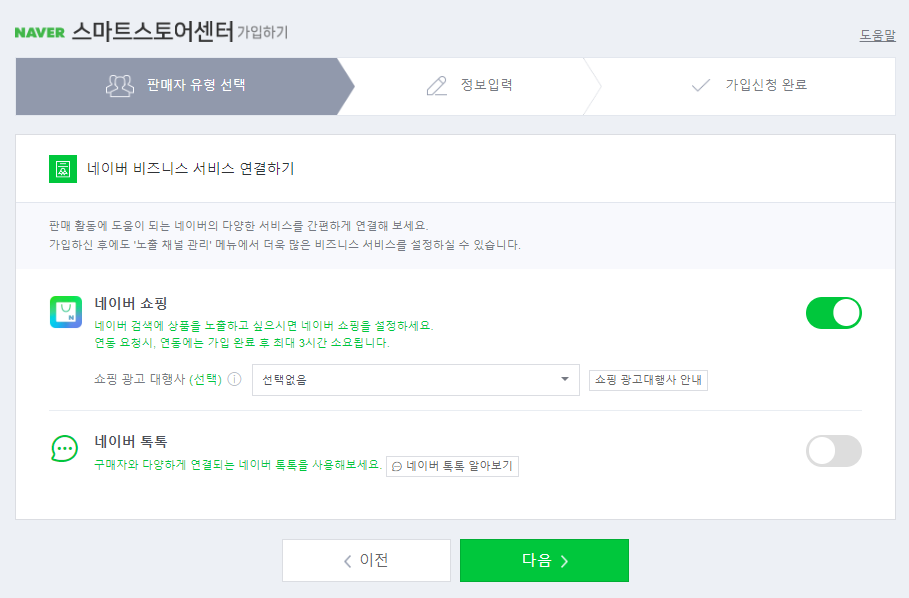Image resolution: width=909 pixels, height=598 pixels.
Task: Click the sellers group icon in step one
Action: pyautogui.click(x=119, y=86)
